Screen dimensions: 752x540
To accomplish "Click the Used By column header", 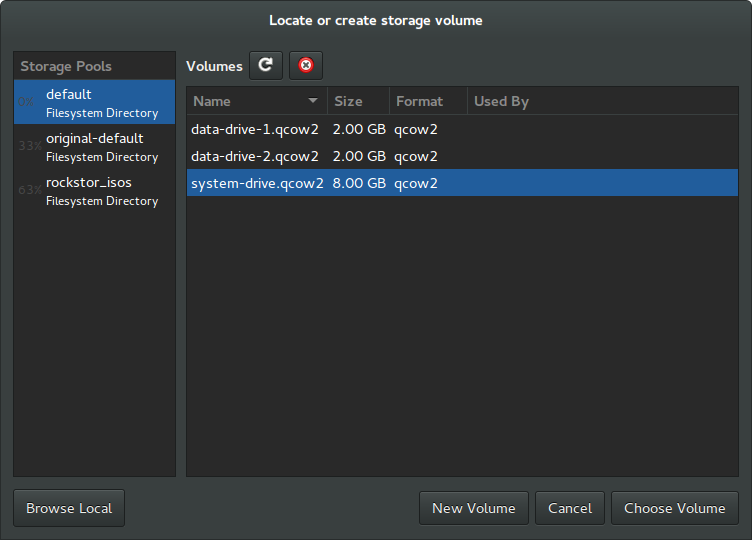I will pyautogui.click(x=603, y=101).
